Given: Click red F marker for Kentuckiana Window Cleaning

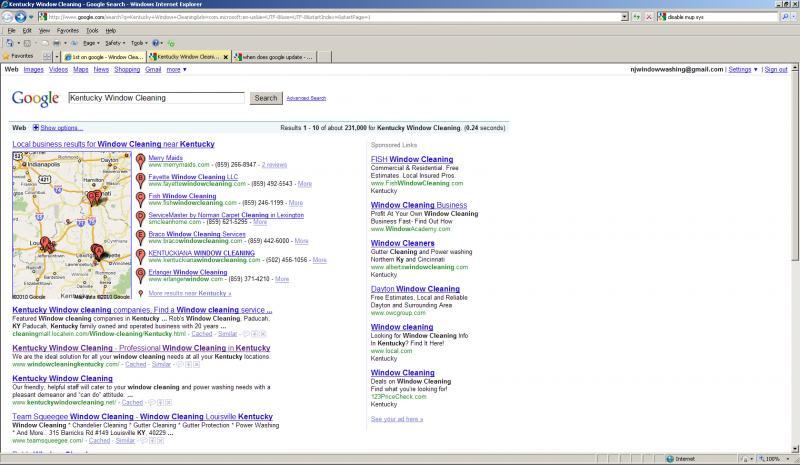Looking at the screenshot, I should [141, 256].
